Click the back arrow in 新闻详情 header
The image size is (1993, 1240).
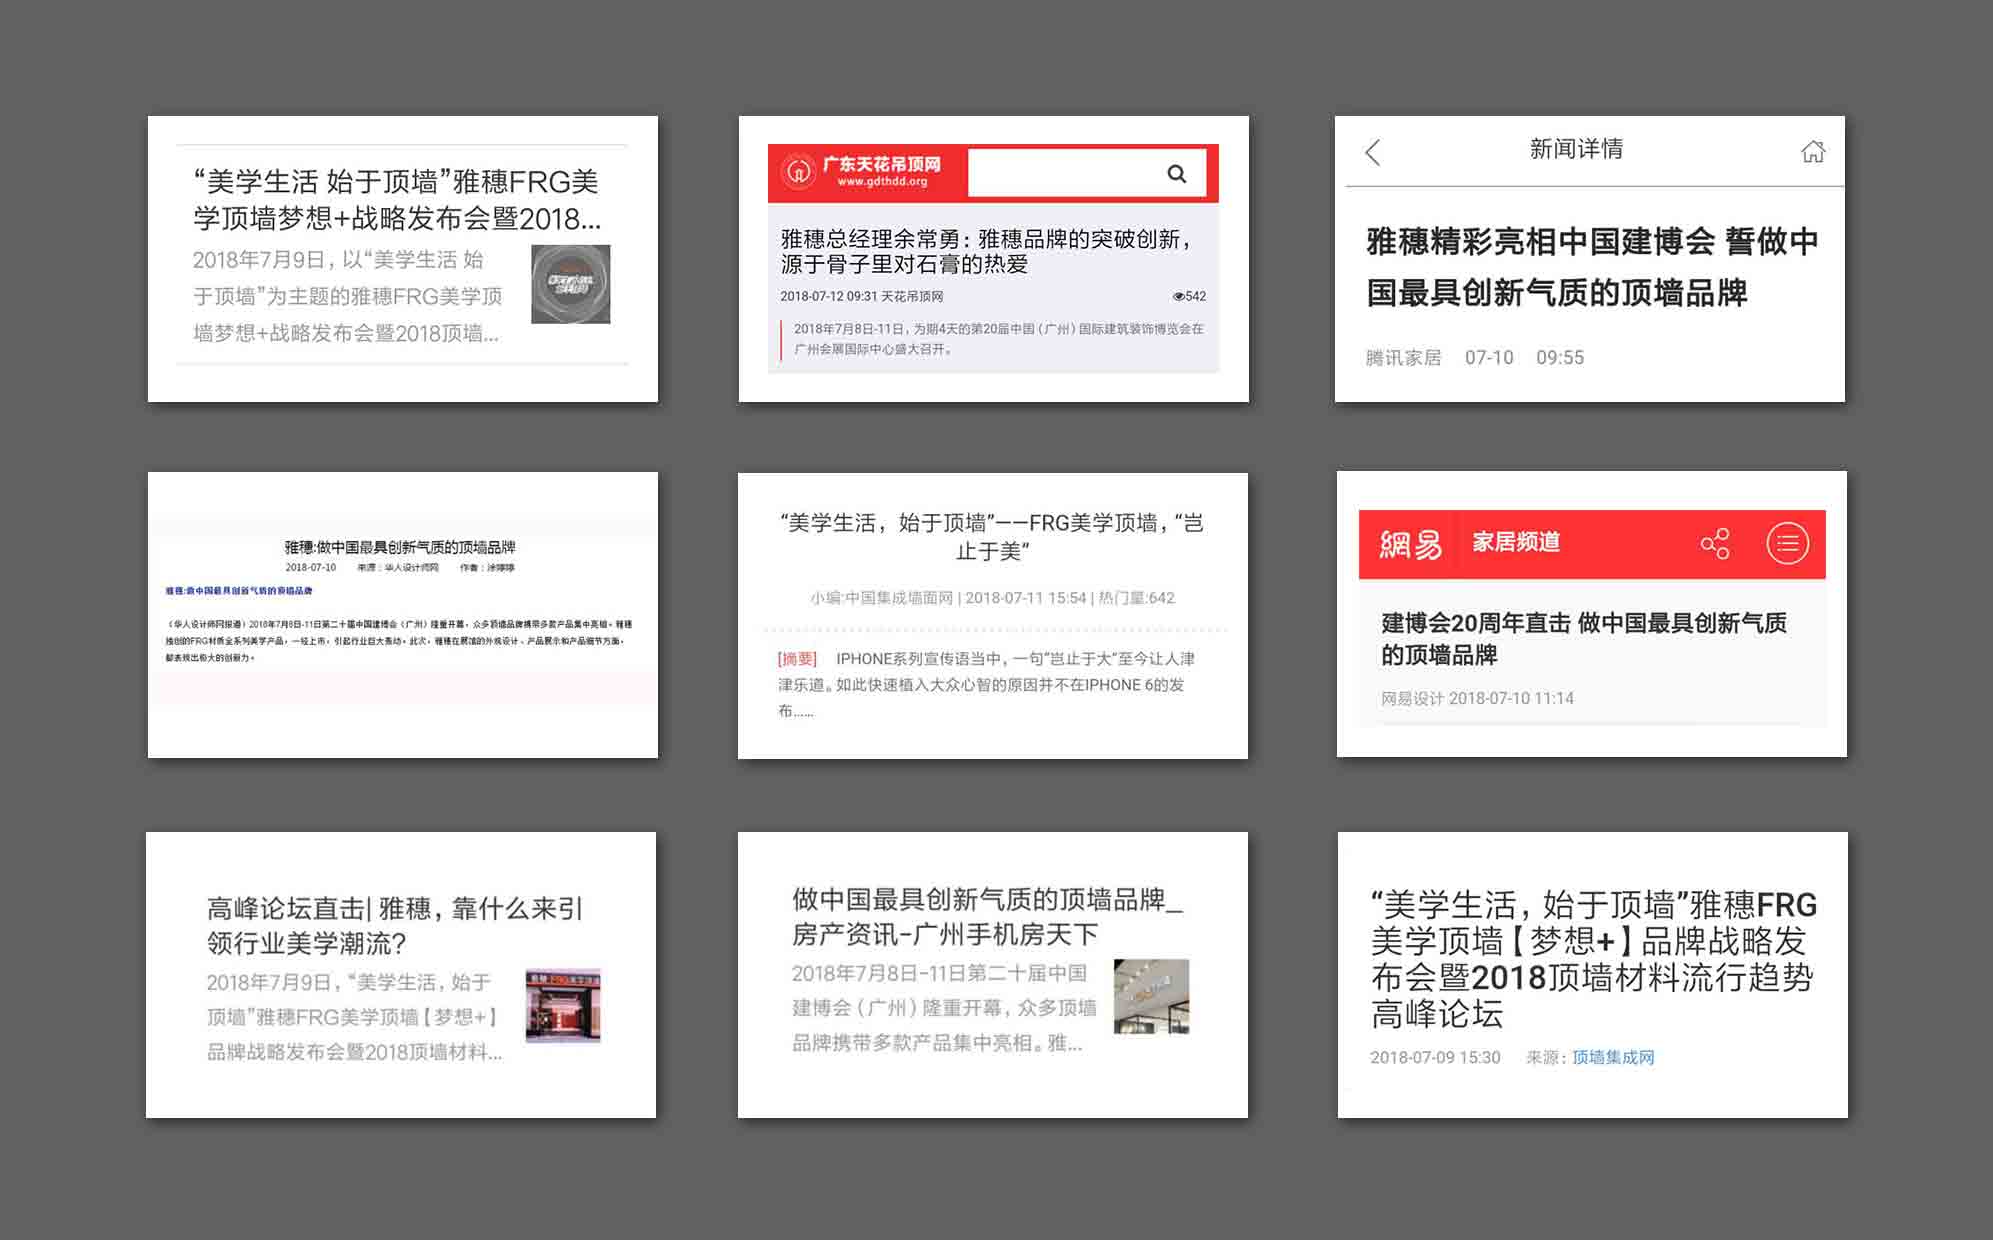tap(1372, 153)
